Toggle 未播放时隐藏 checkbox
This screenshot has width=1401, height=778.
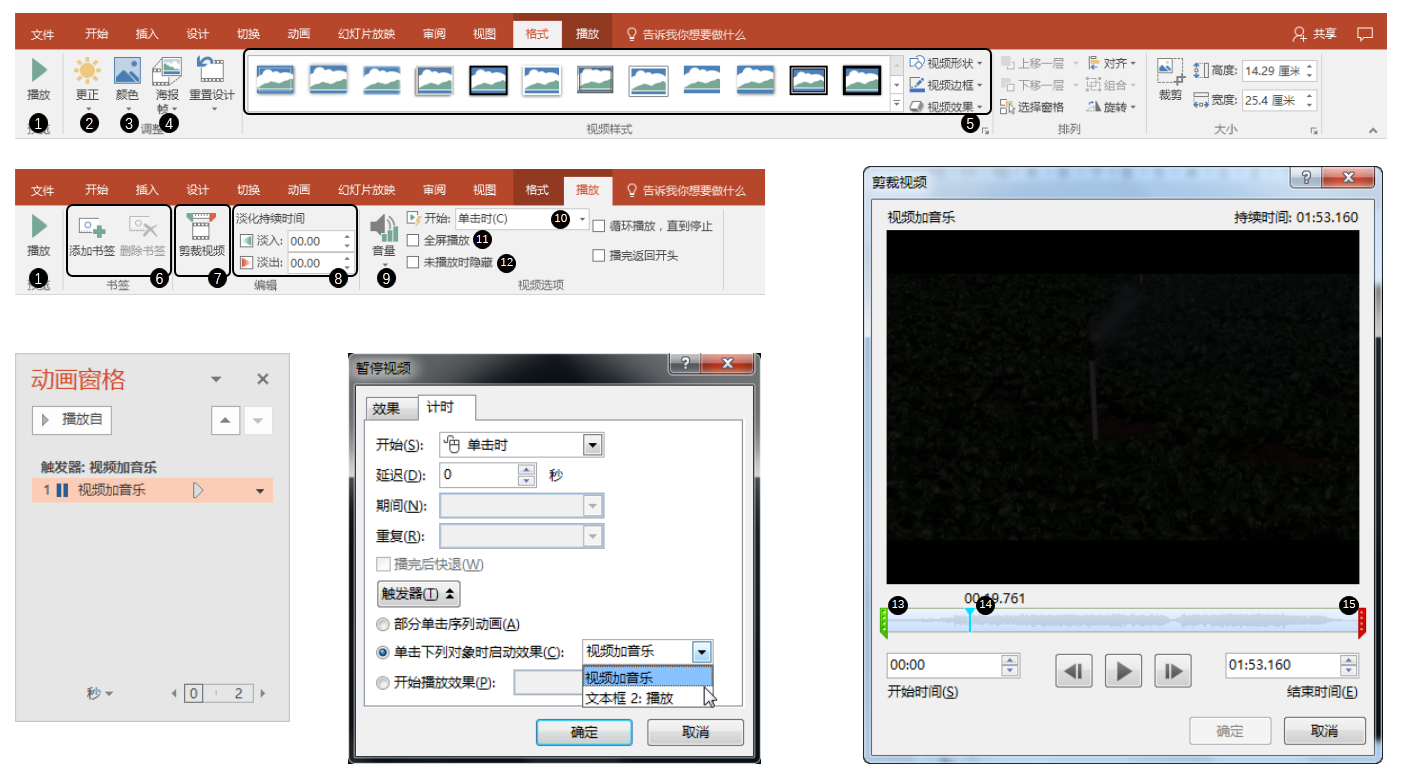(x=413, y=262)
